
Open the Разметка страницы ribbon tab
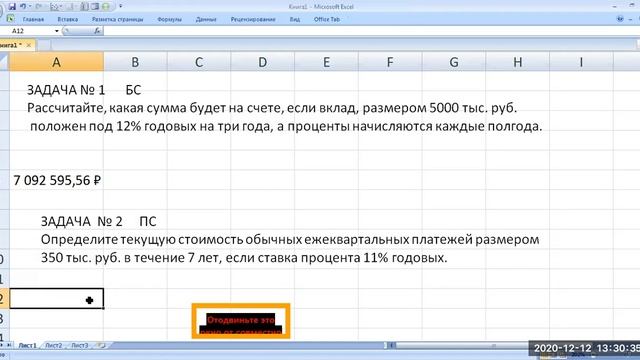(x=118, y=19)
